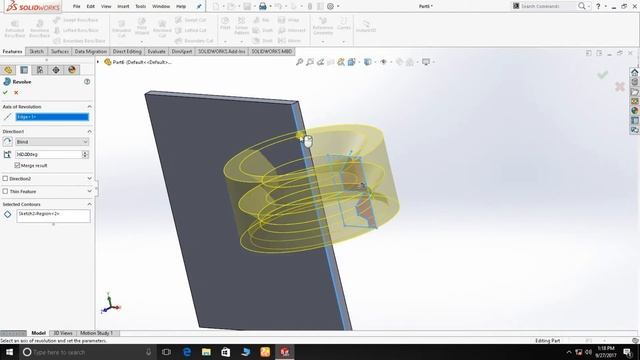Toggle the Merge result checkbox

tap(17, 165)
